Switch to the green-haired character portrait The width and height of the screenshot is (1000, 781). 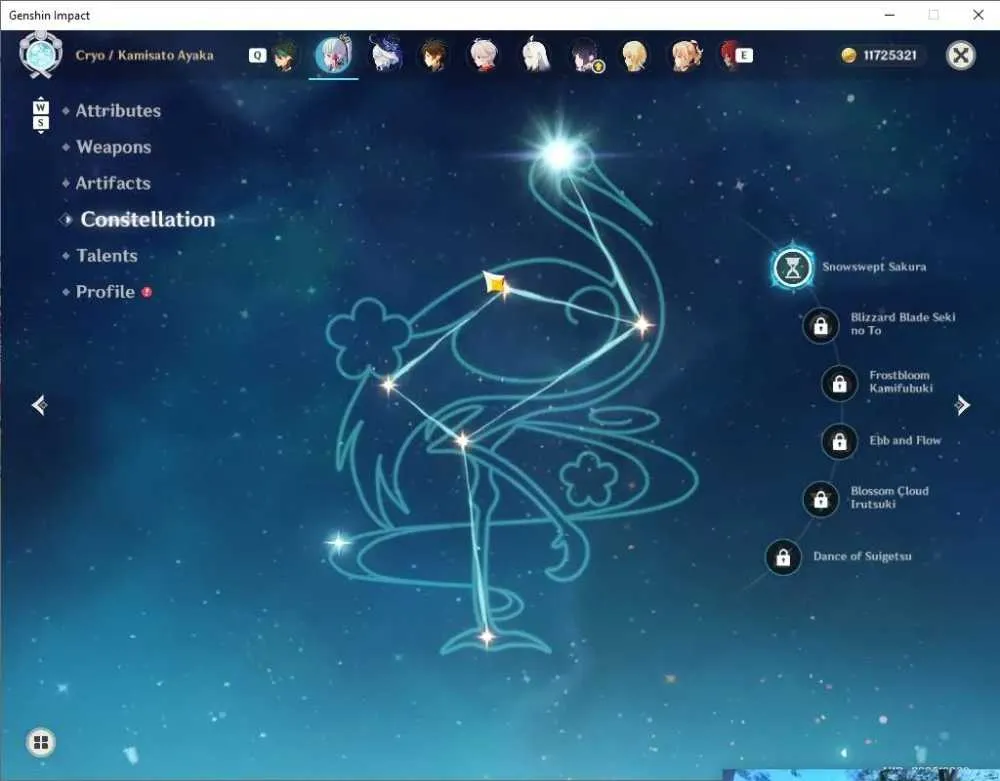coord(285,55)
